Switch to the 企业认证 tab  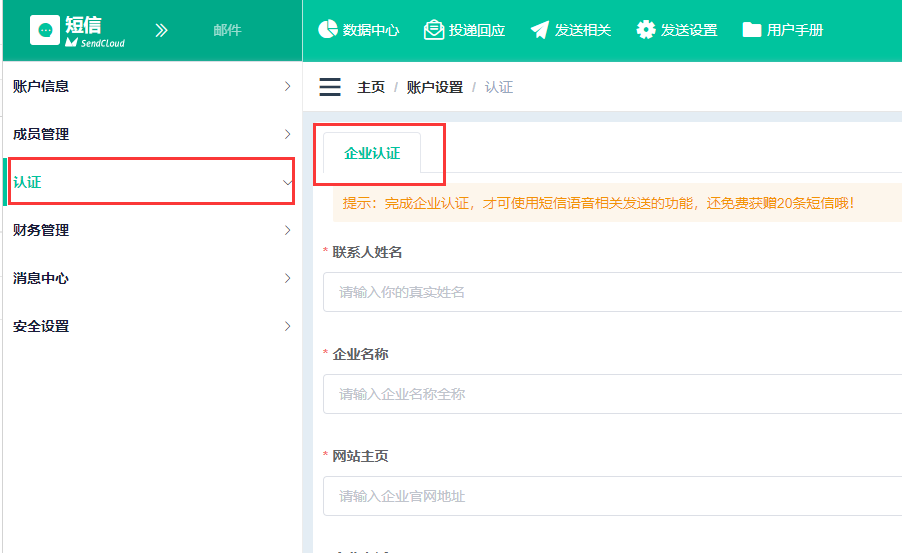point(372,153)
